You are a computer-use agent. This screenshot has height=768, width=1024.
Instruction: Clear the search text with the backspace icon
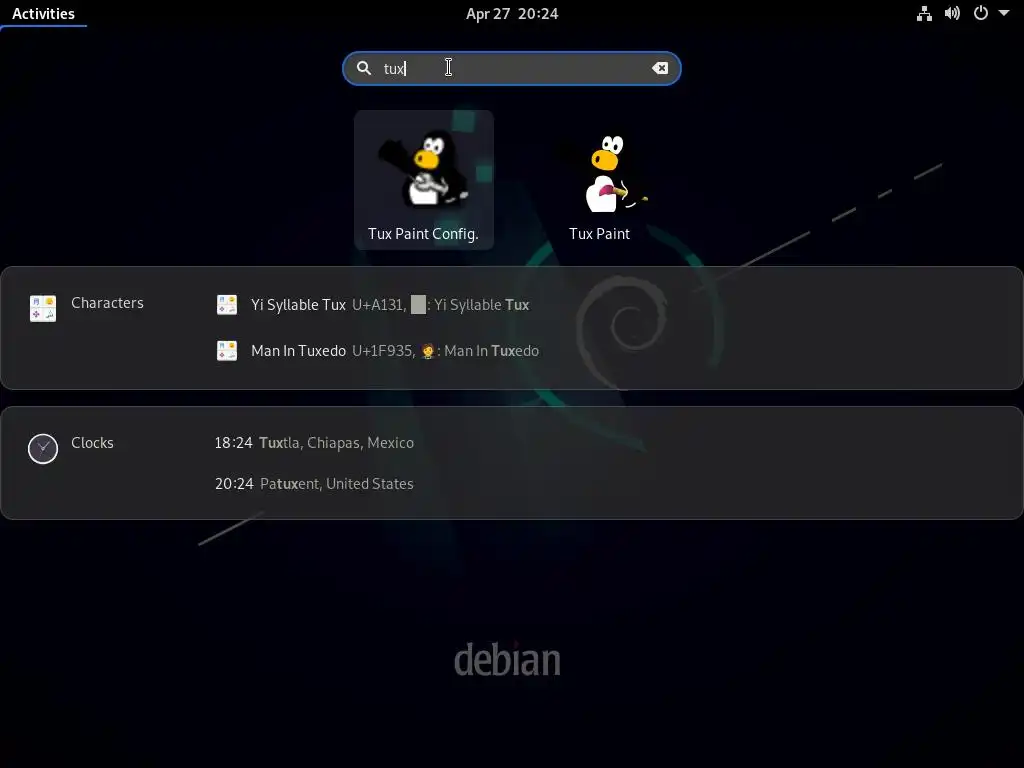(660, 68)
